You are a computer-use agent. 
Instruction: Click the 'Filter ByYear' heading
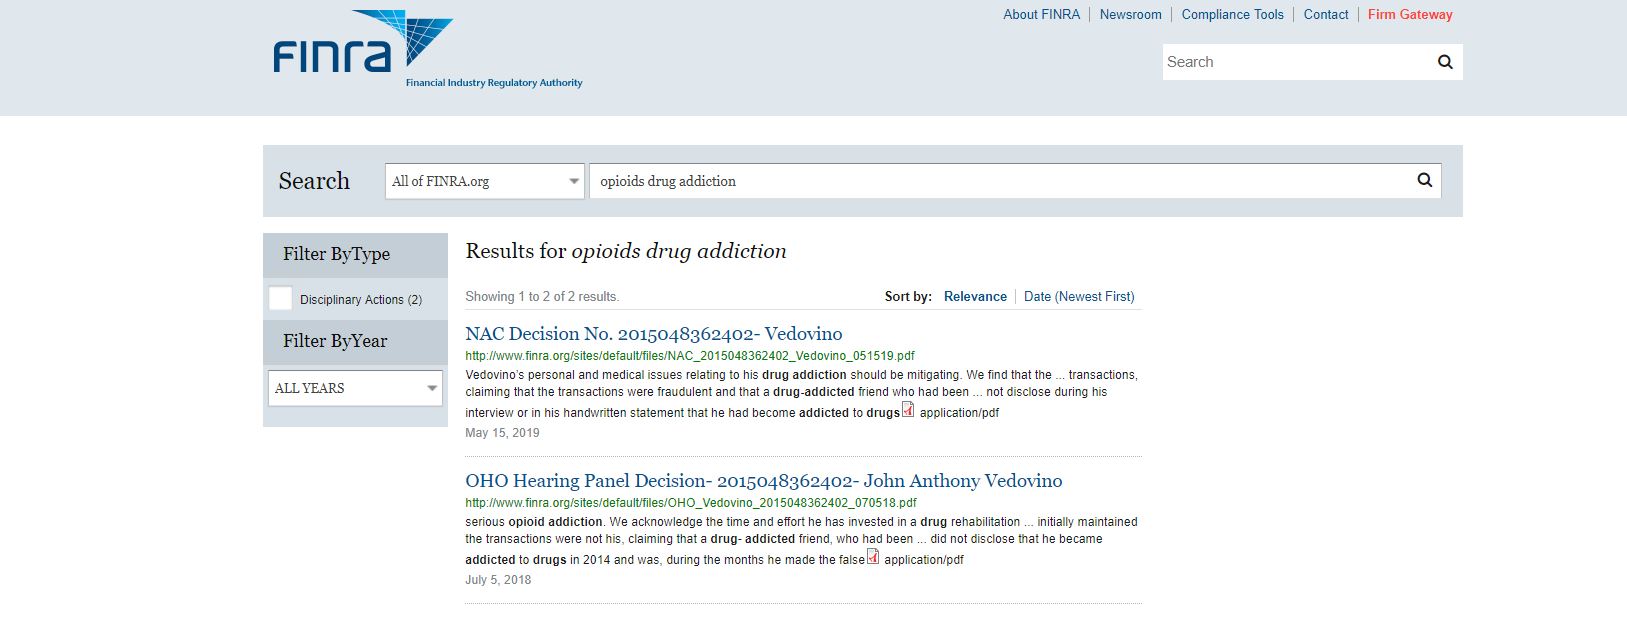[335, 341]
